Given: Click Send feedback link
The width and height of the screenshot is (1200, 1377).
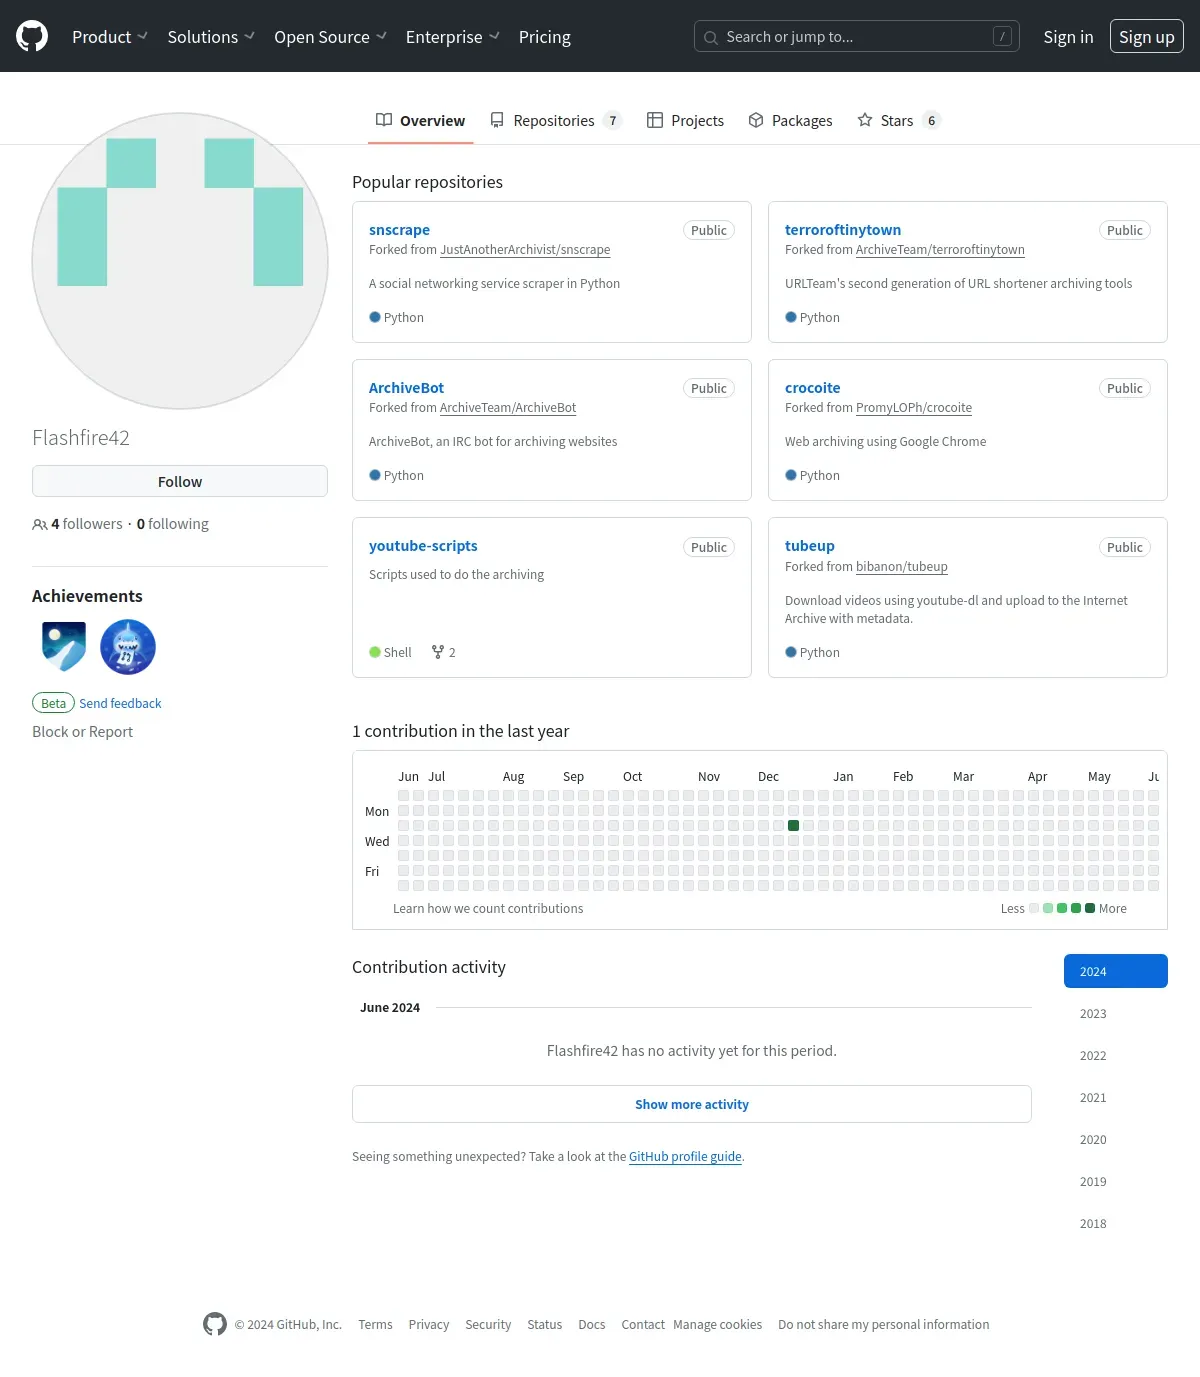Looking at the screenshot, I should point(120,703).
